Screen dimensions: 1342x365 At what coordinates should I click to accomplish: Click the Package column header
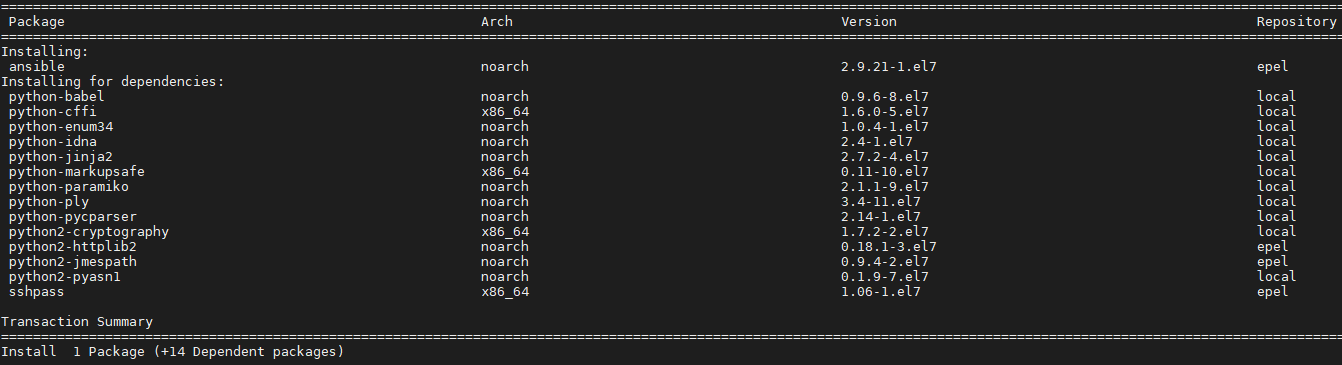(x=37, y=22)
